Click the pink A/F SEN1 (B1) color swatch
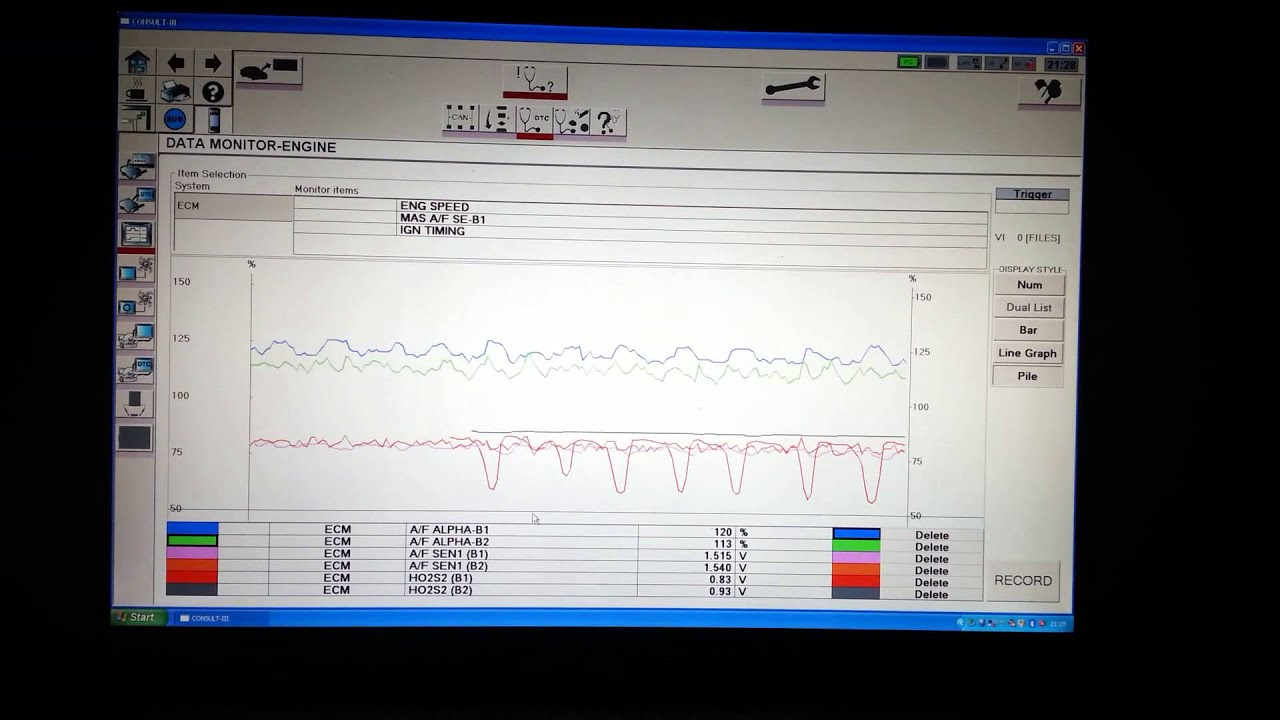Image resolution: width=1280 pixels, height=720 pixels. pyautogui.click(x=192, y=553)
